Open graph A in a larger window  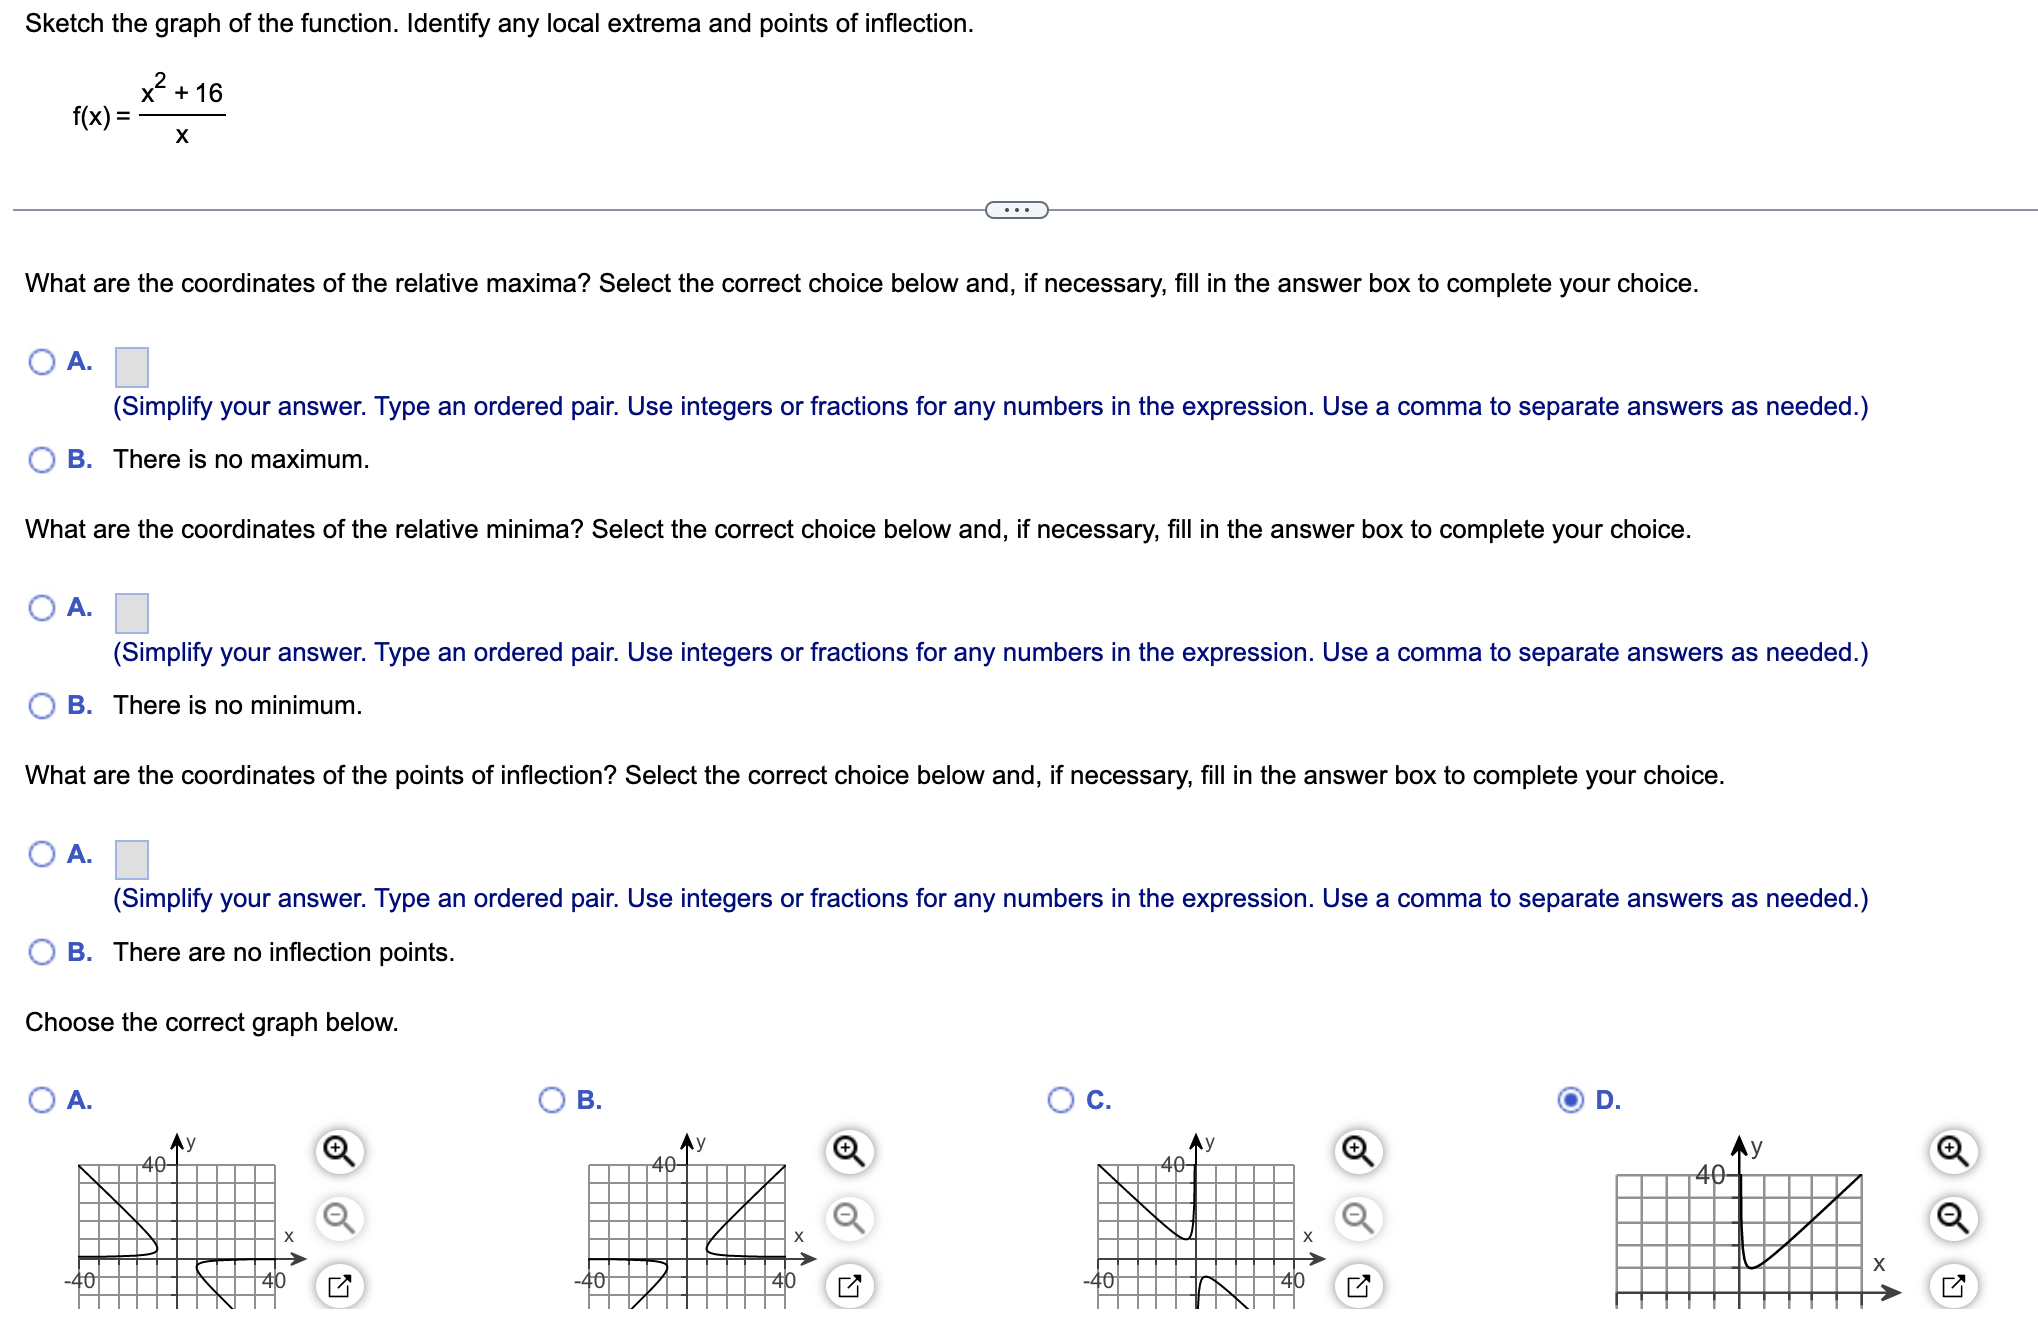point(339,1285)
